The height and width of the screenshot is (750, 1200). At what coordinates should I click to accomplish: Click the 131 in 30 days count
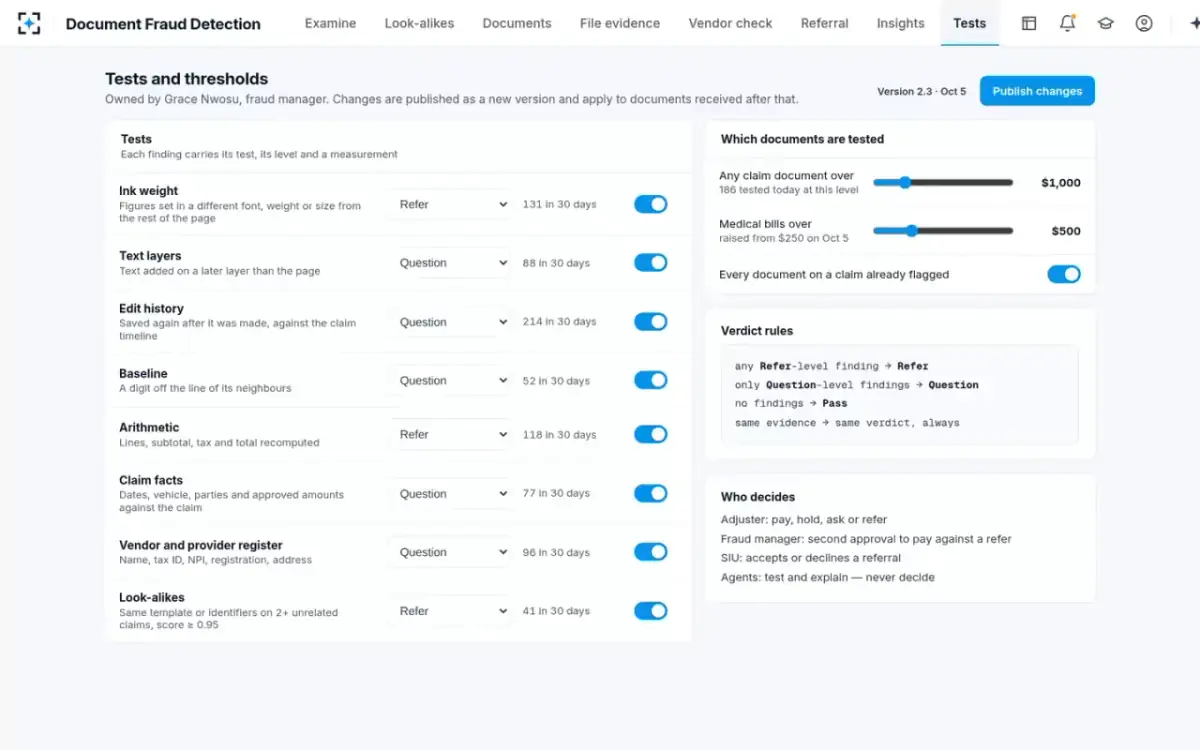coord(559,204)
